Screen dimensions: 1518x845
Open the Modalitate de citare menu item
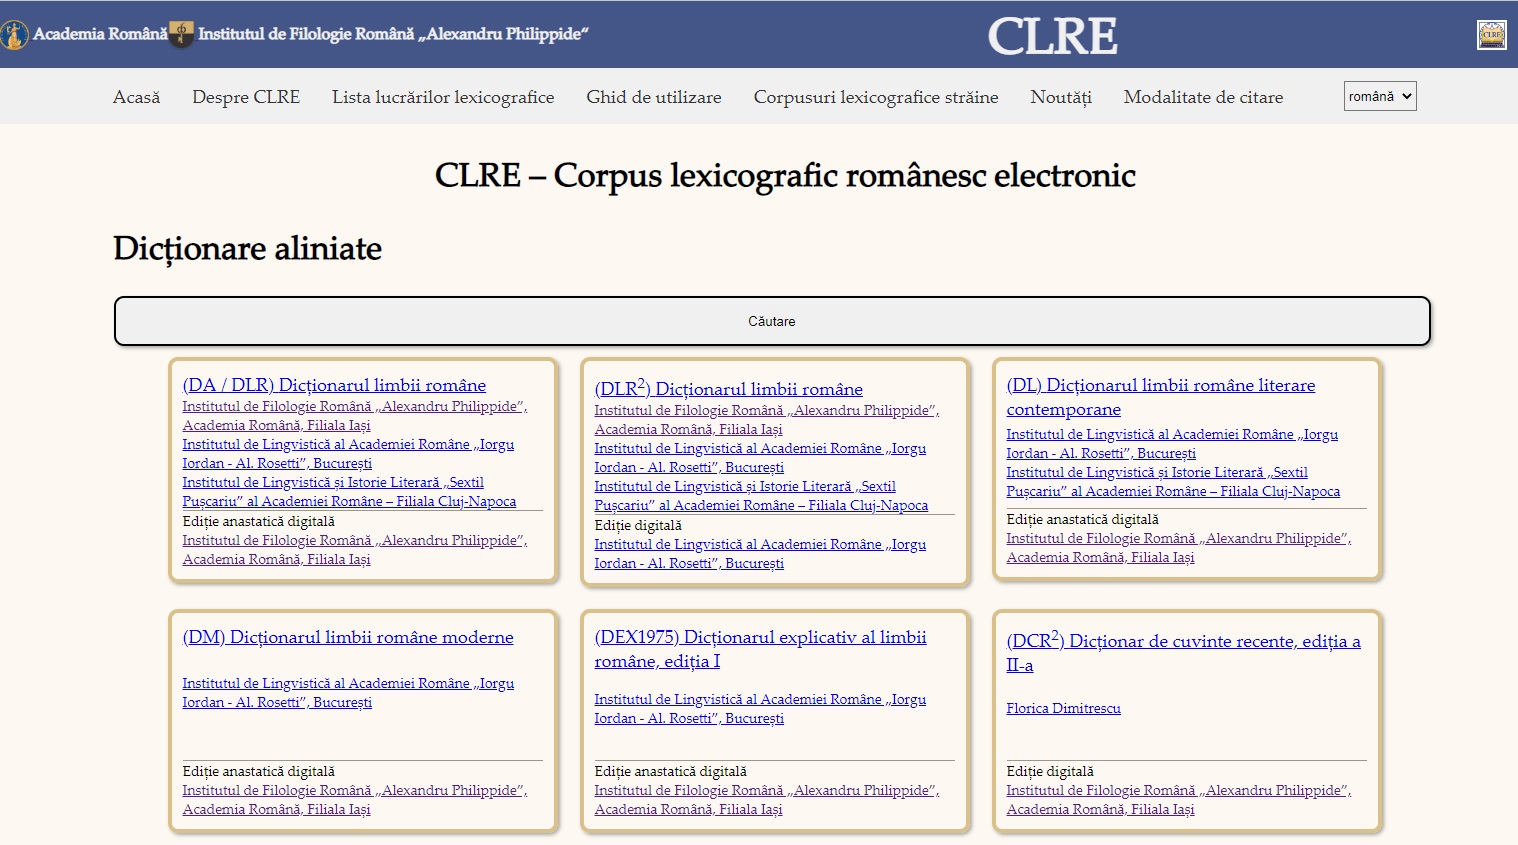pyautogui.click(x=1203, y=97)
